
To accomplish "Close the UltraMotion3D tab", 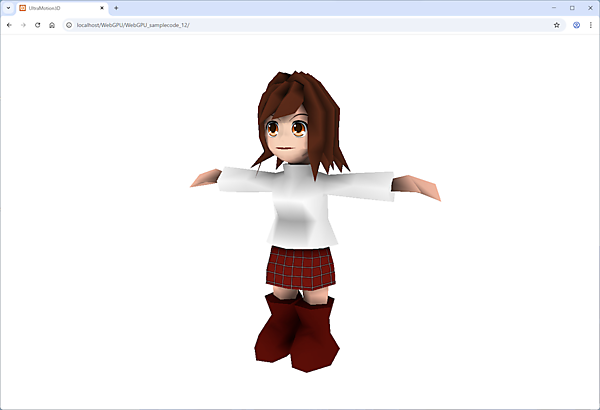I will point(102,8).
